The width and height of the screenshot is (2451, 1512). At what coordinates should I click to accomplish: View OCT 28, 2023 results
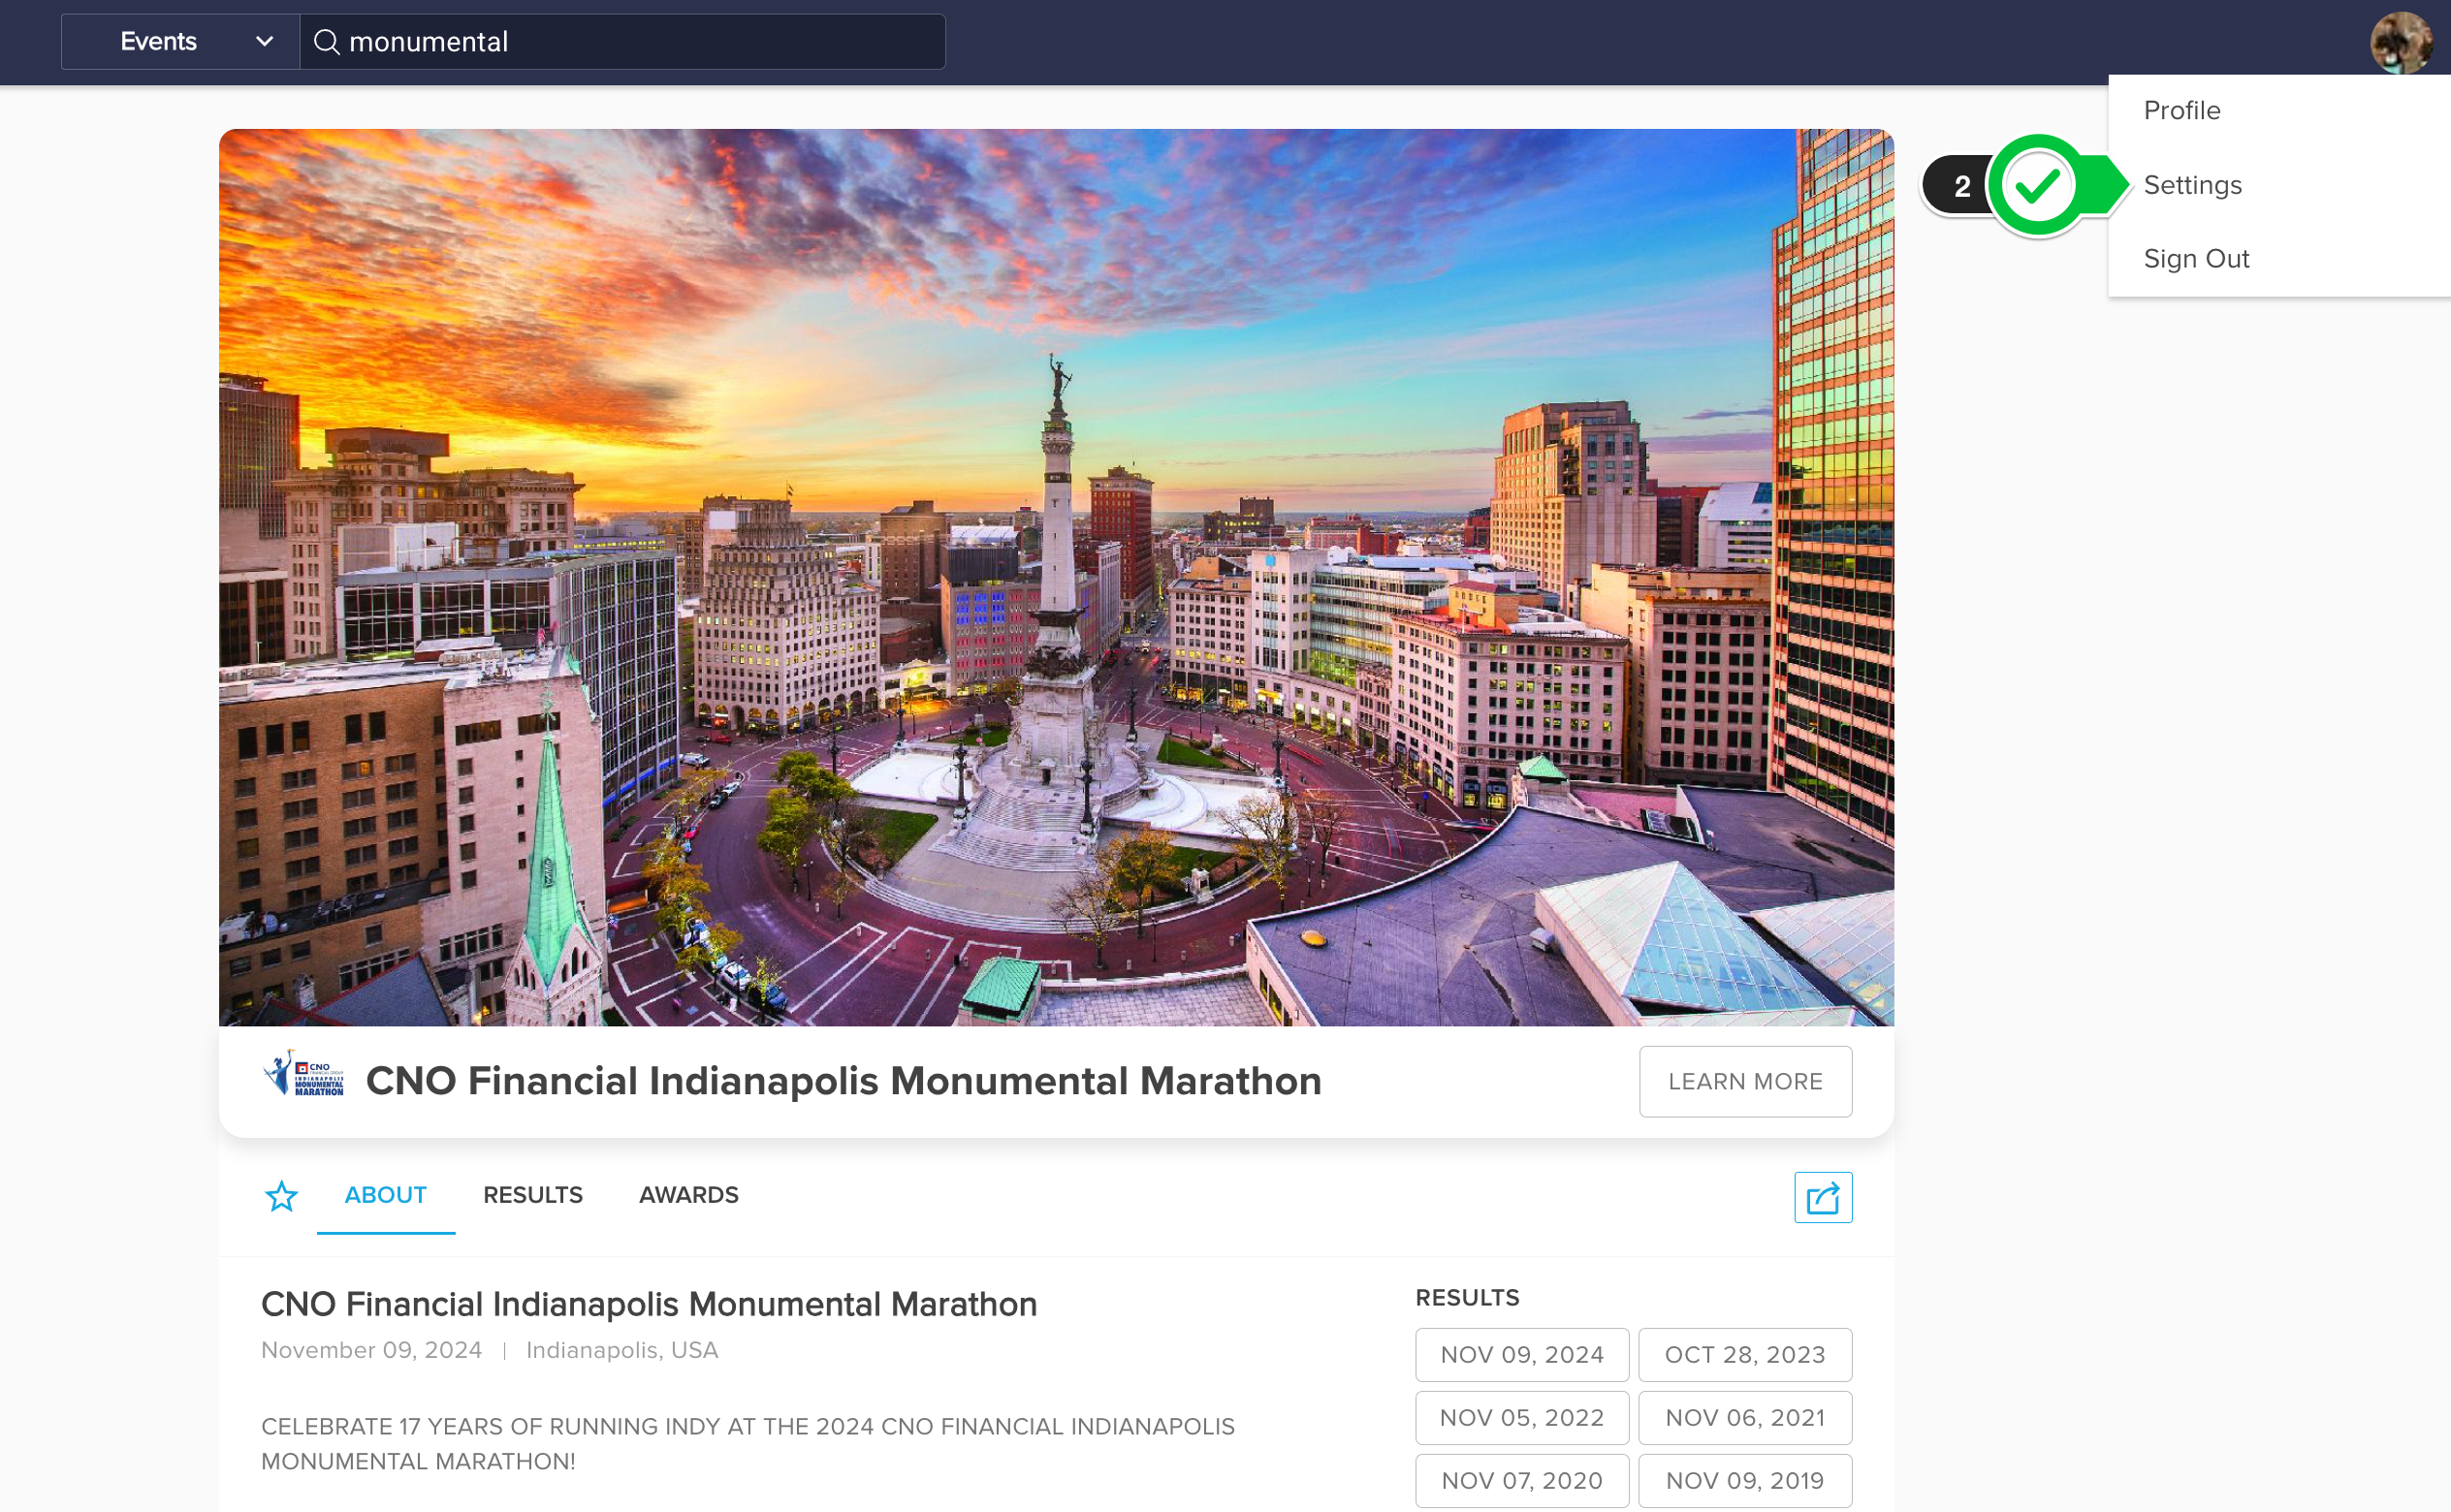(x=1744, y=1355)
